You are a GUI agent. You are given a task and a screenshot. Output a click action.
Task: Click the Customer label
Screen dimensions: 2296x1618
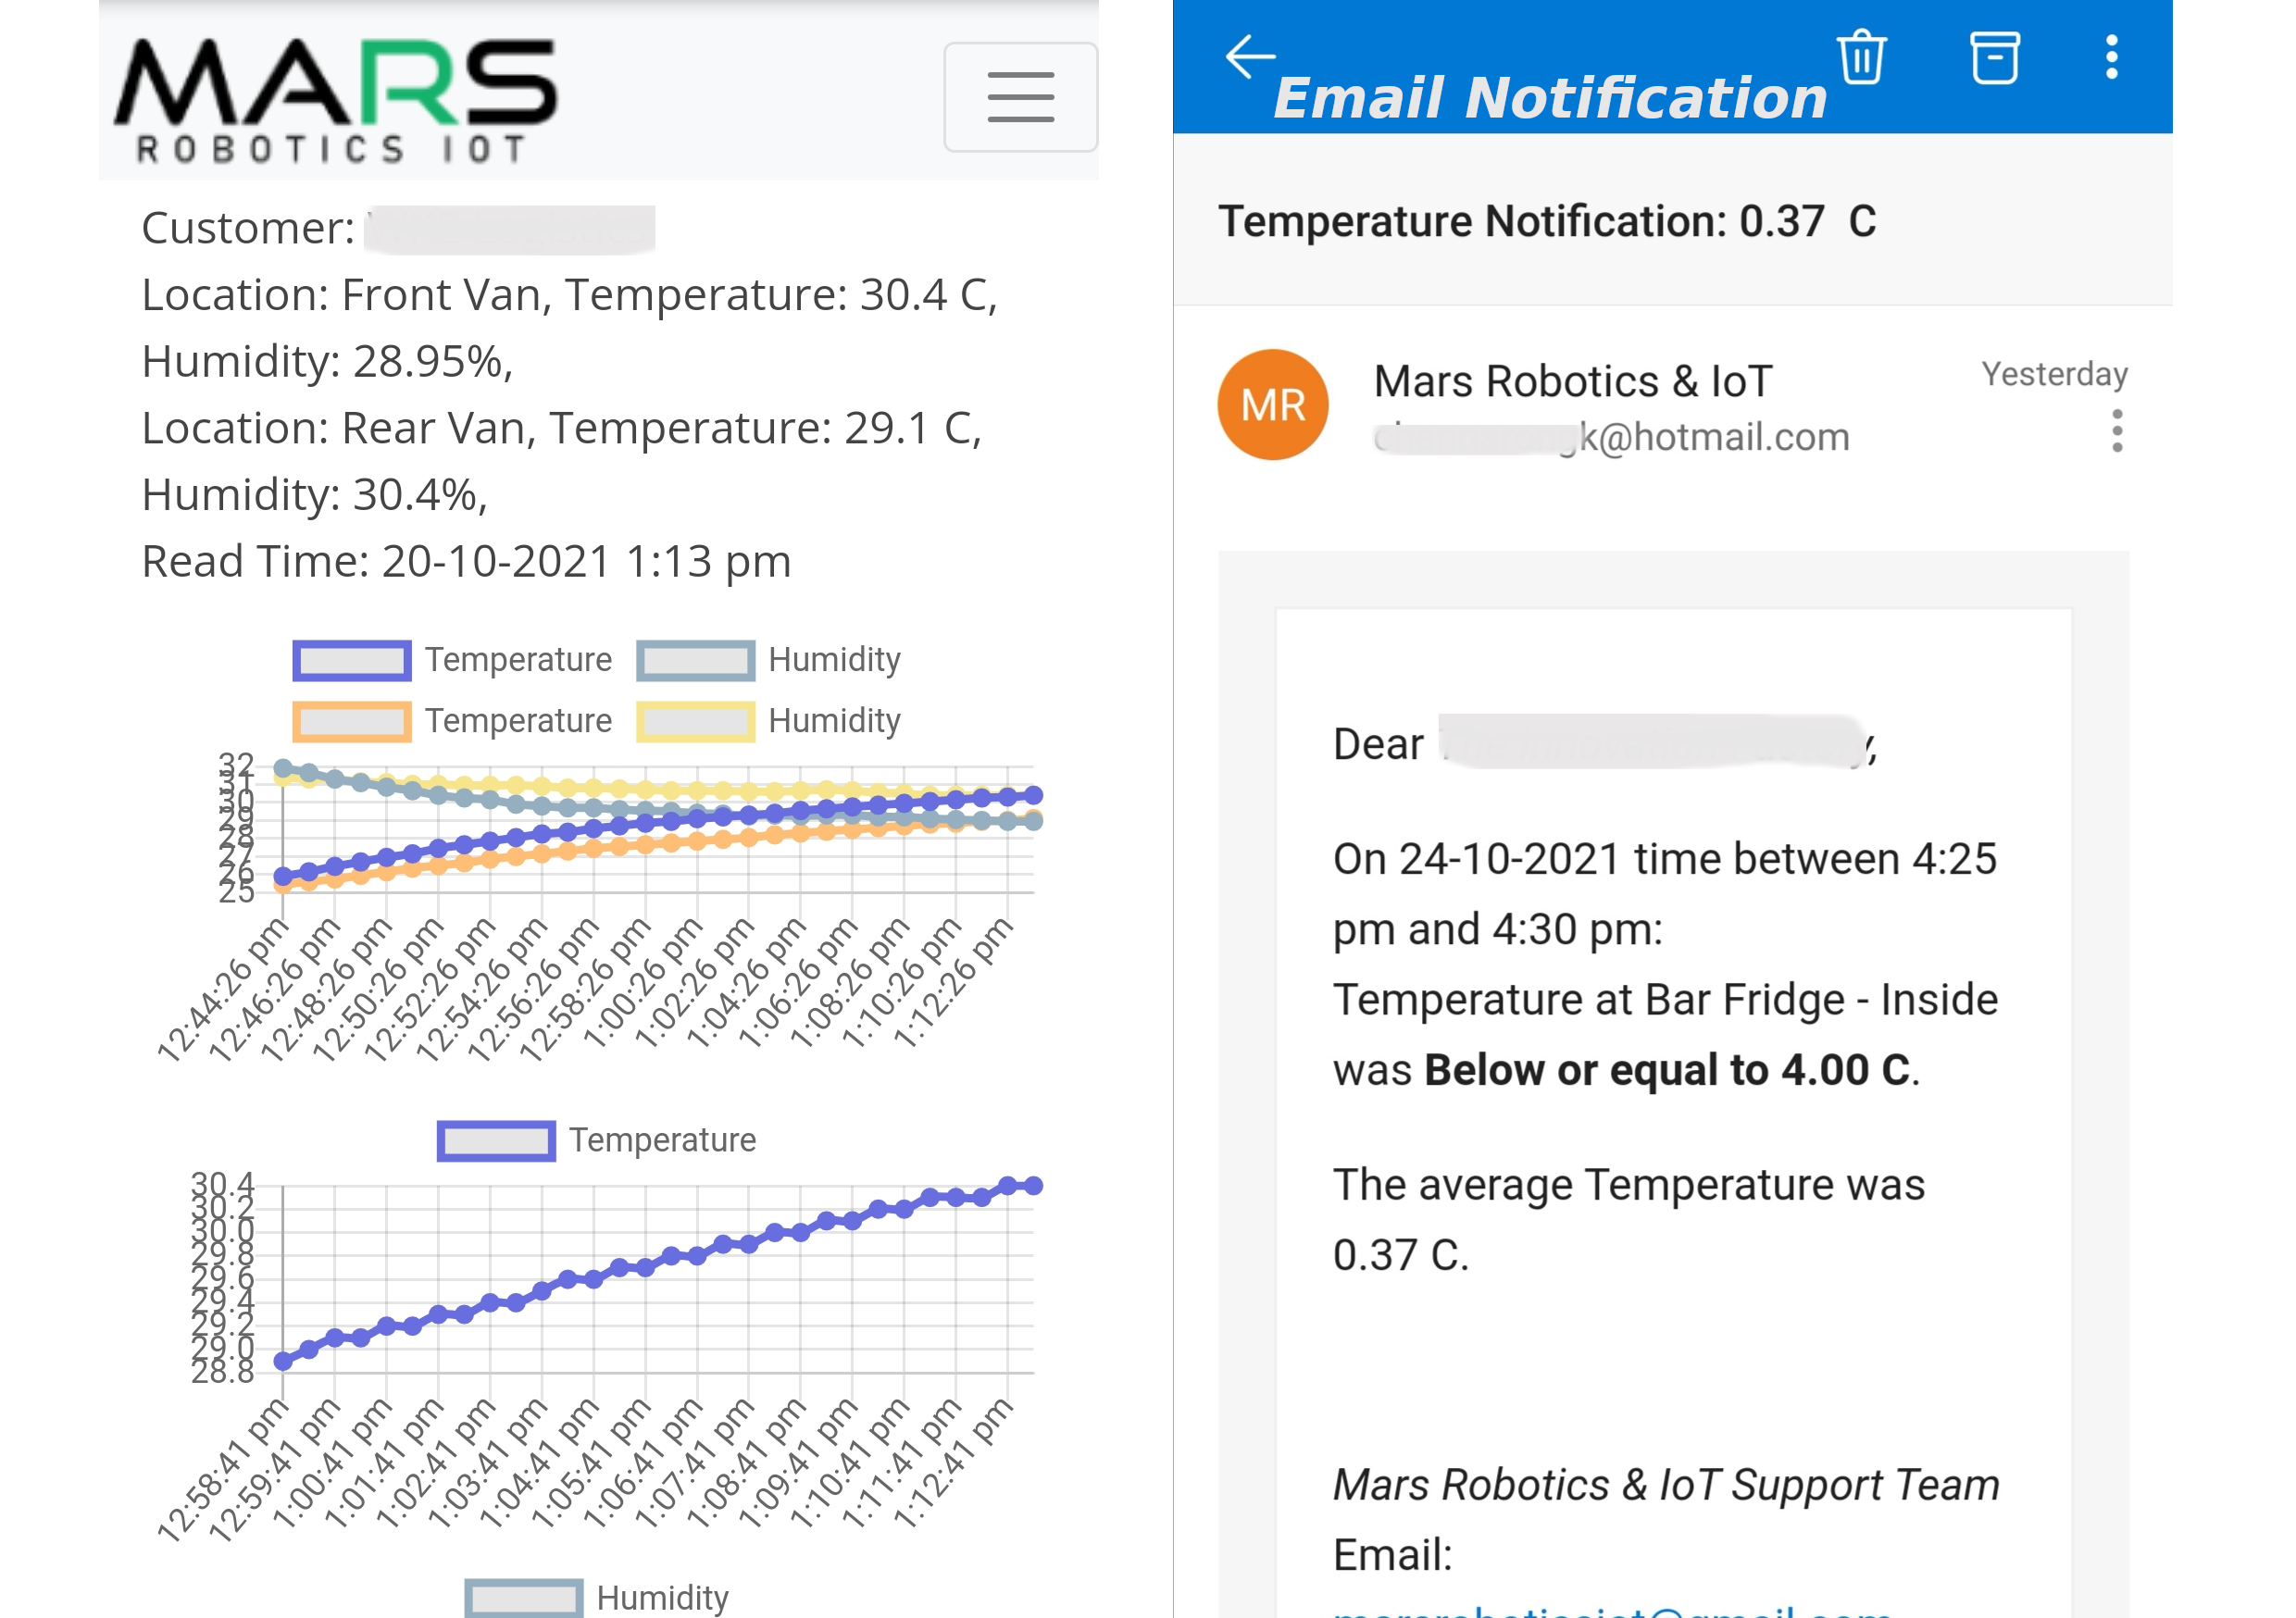coord(248,228)
